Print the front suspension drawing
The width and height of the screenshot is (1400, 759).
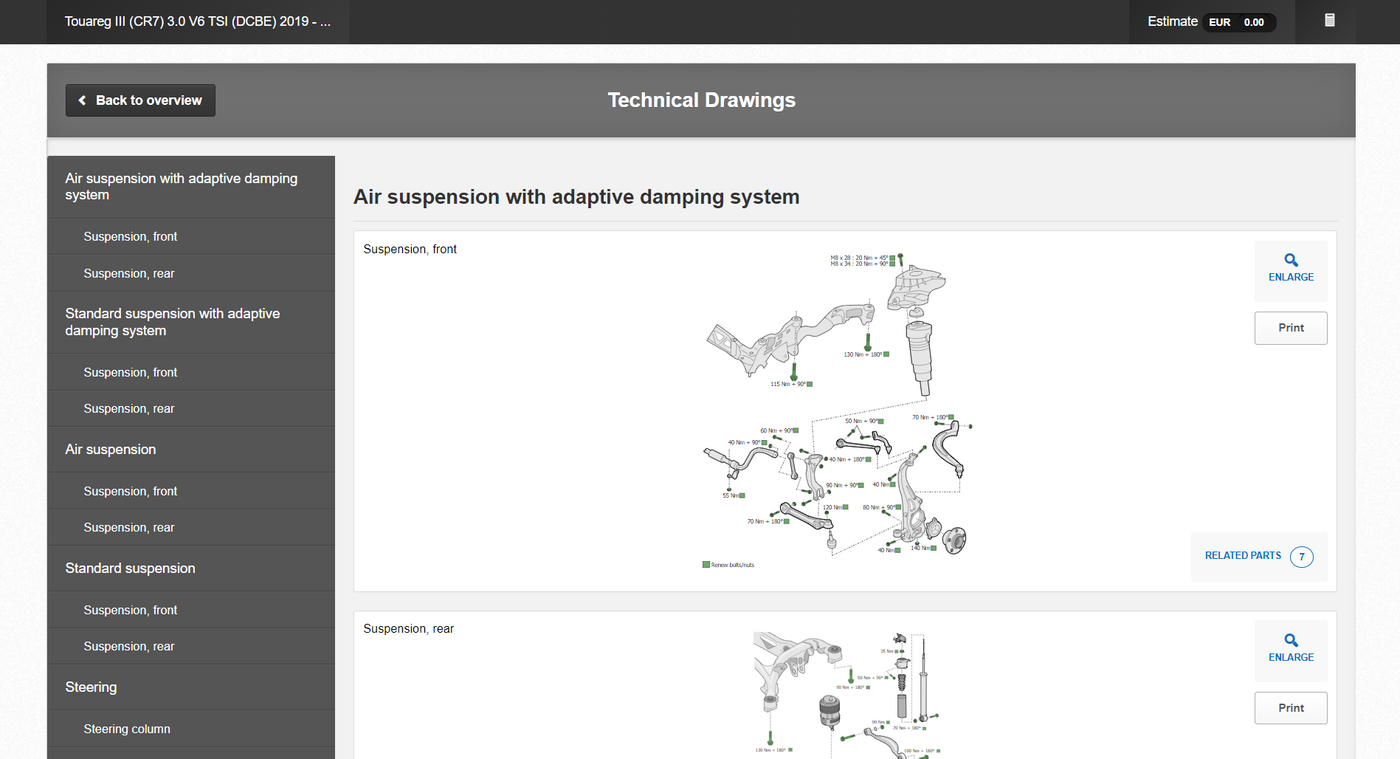tap(1290, 327)
